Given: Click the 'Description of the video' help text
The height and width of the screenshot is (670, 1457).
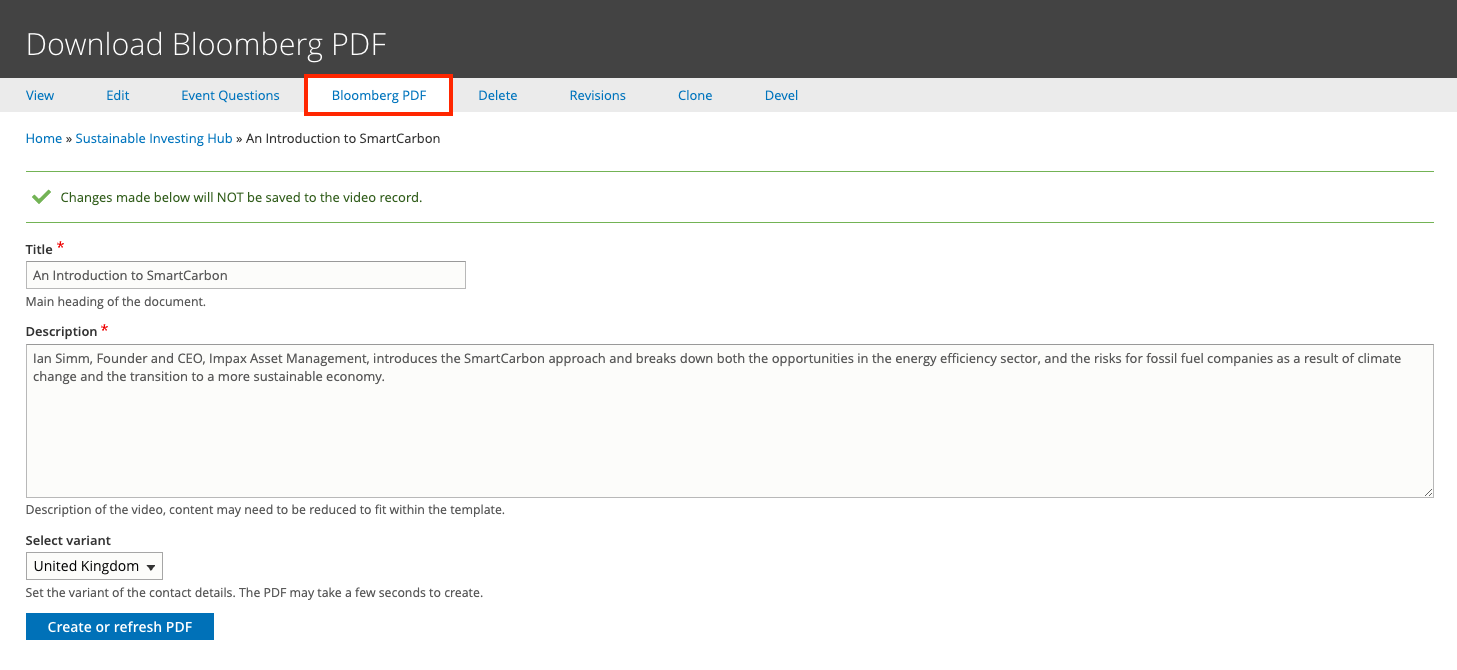Looking at the screenshot, I should coord(265,509).
